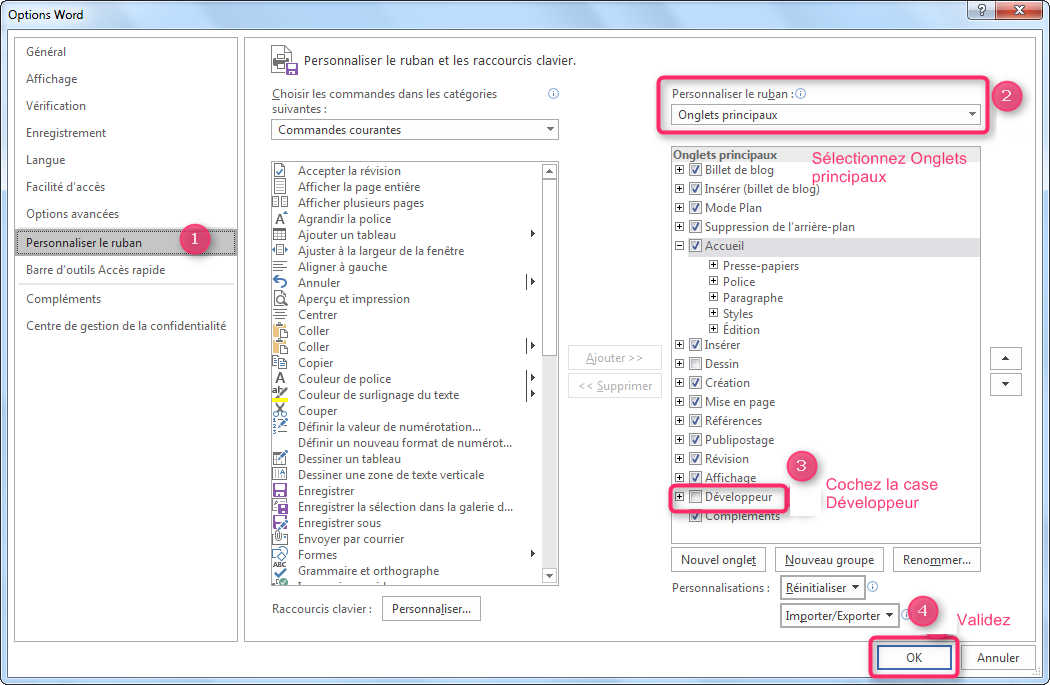The height and width of the screenshot is (685, 1050).
Task: Enable the Dessin tab checkbox
Action: click(696, 364)
